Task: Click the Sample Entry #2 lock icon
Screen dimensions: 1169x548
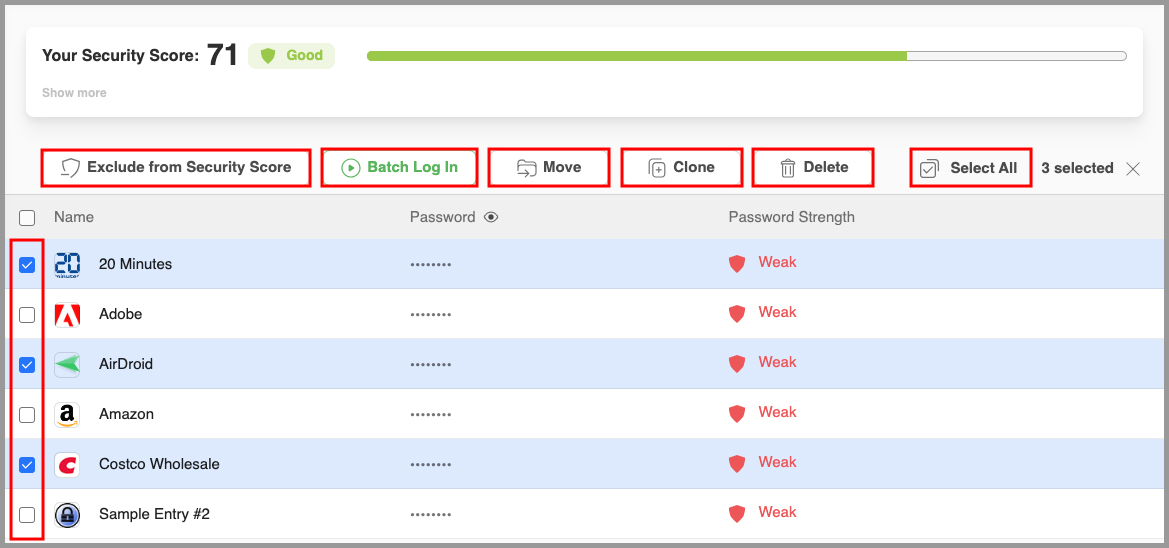Action: coord(67,514)
